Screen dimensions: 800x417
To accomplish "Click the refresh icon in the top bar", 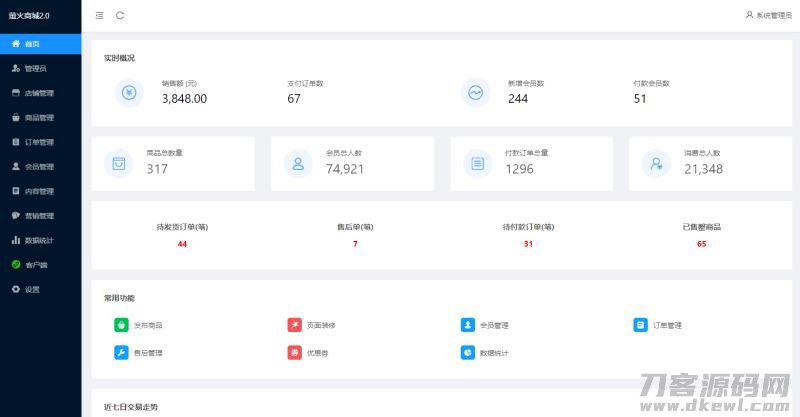I will (120, 15).
